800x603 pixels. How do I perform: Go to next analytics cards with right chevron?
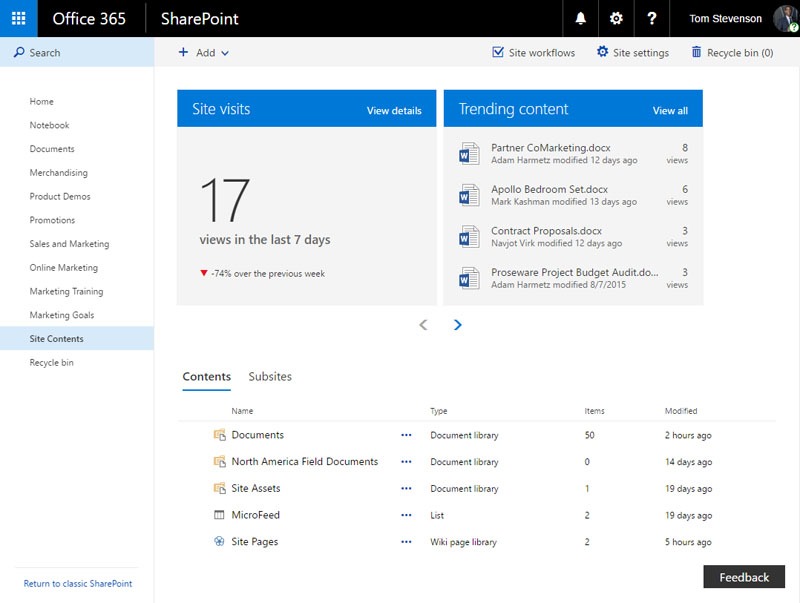coord(458,325)
